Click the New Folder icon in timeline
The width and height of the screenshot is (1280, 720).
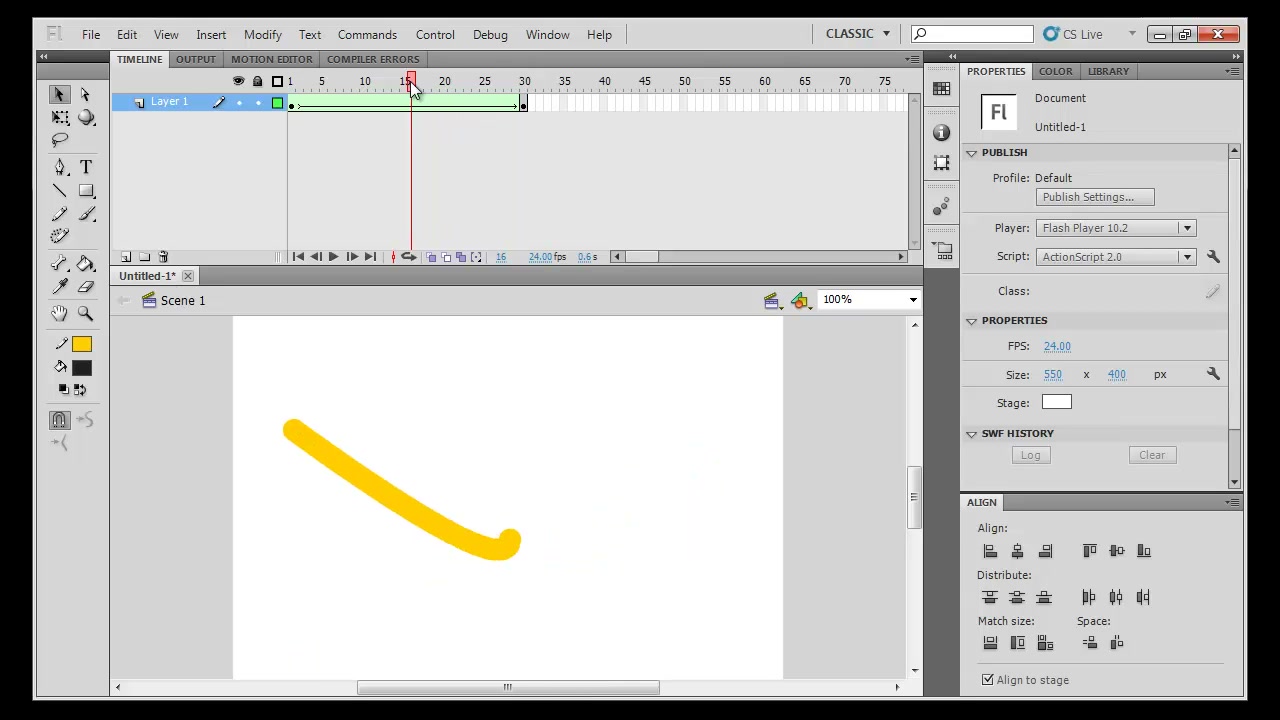tap(145, 257)
